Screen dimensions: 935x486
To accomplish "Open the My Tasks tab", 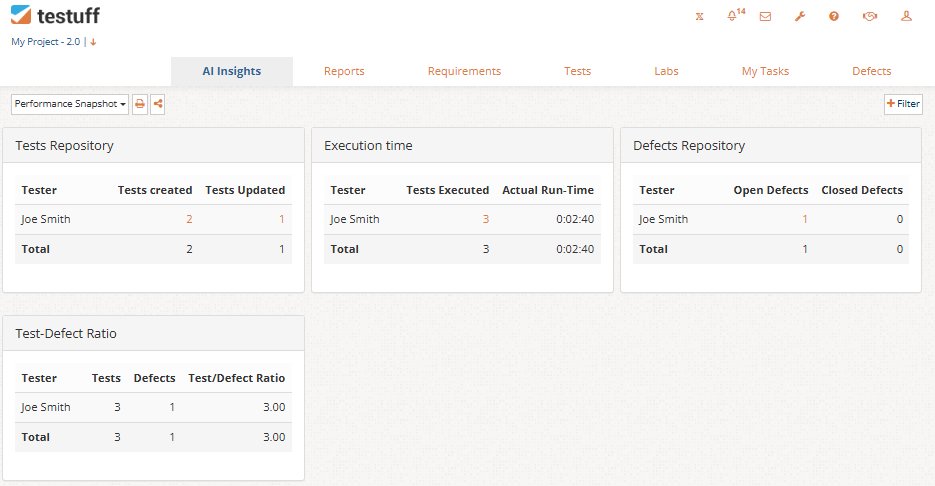I will click(765, 71).
